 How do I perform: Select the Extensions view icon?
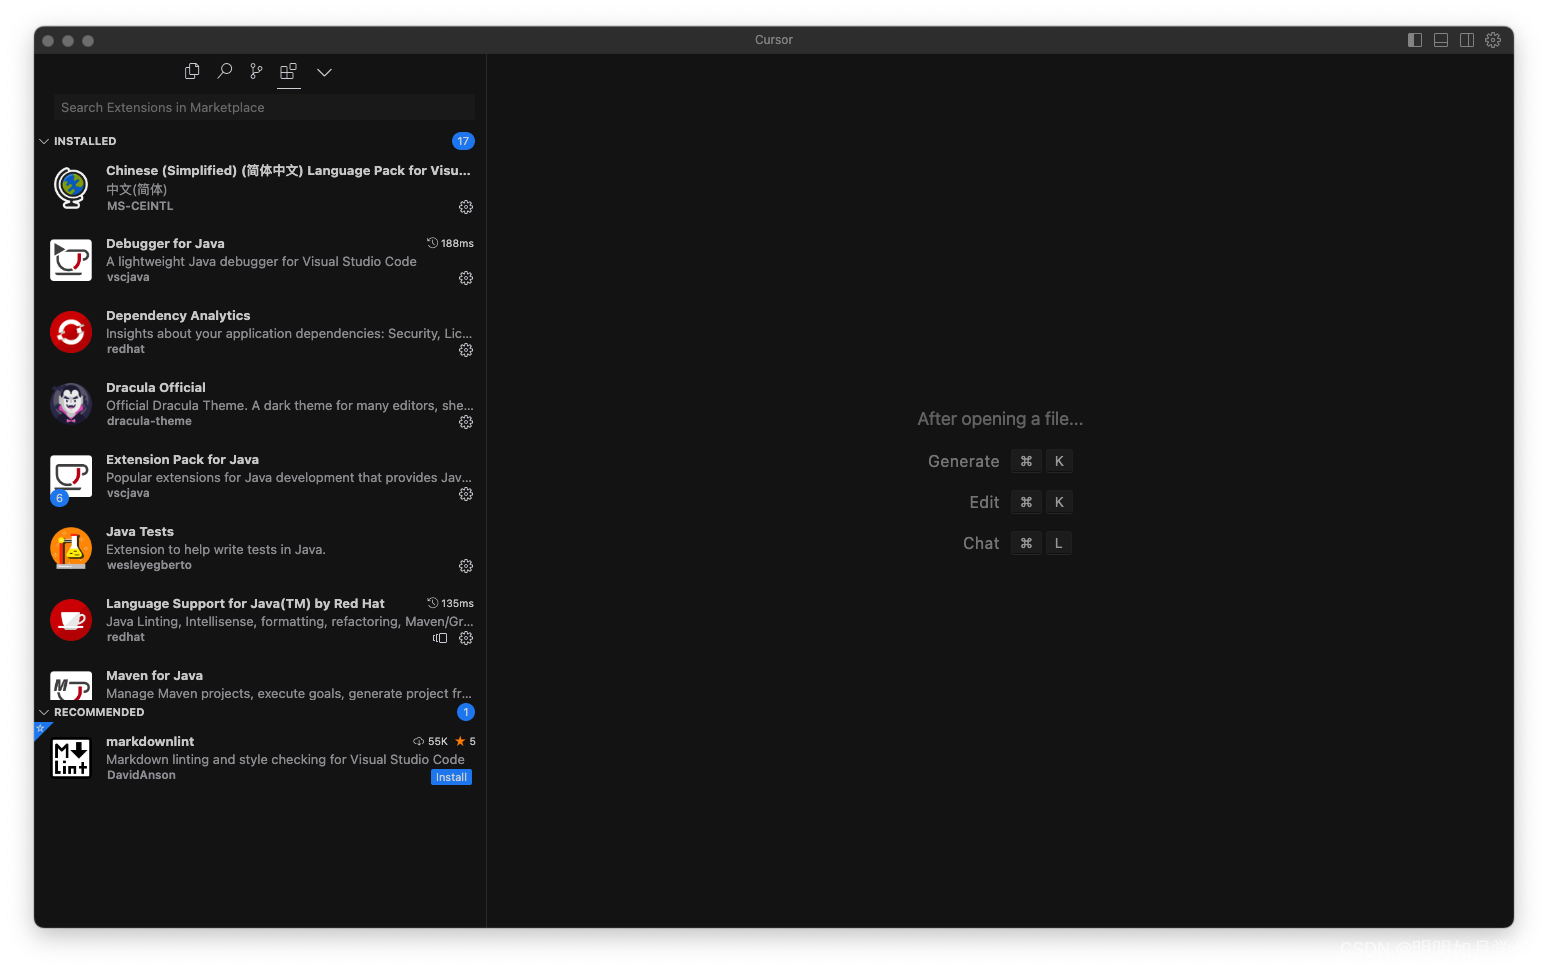click(289, 71)
